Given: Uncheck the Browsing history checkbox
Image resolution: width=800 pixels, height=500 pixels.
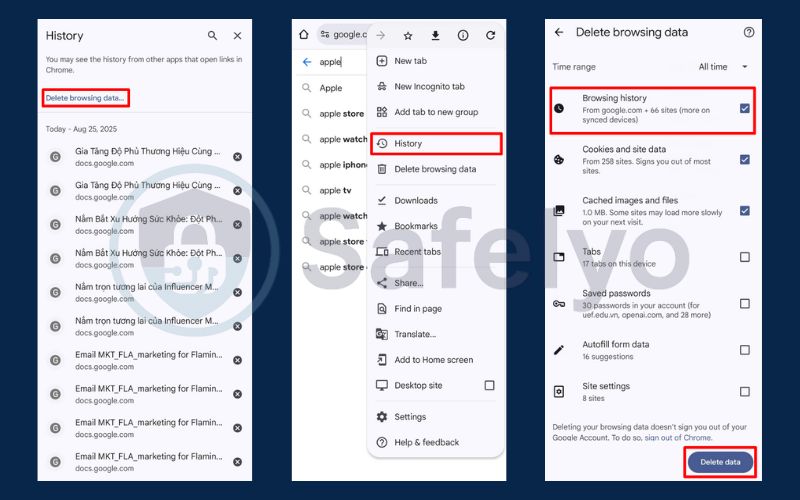Looking at the screenshot, I should (744, 108).
